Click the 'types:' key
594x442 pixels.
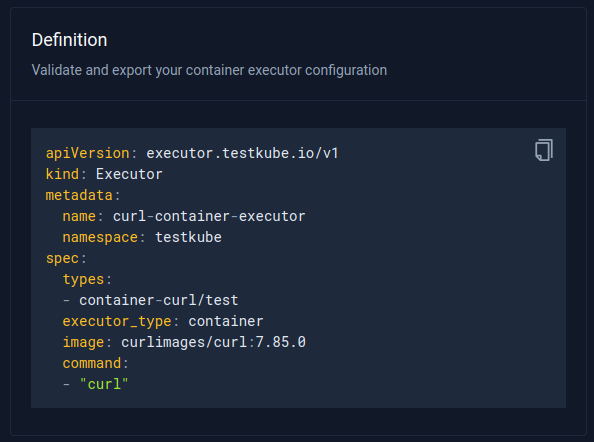click(x=87, y=280)
